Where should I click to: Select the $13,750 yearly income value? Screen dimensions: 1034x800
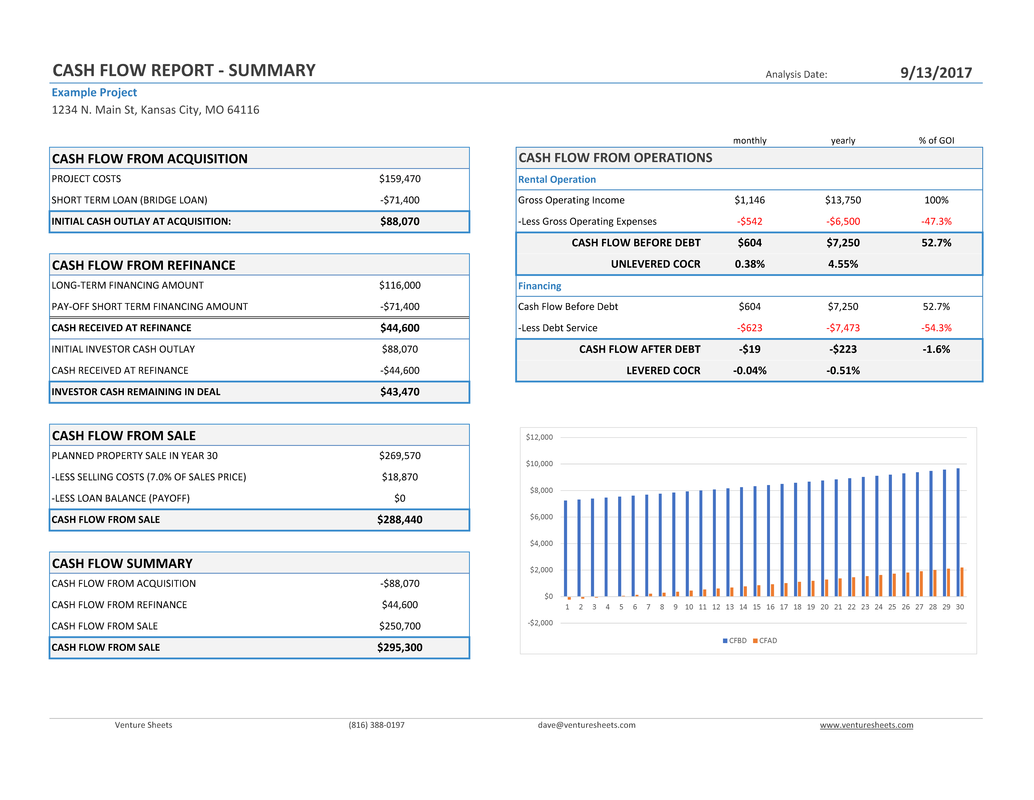843,200
